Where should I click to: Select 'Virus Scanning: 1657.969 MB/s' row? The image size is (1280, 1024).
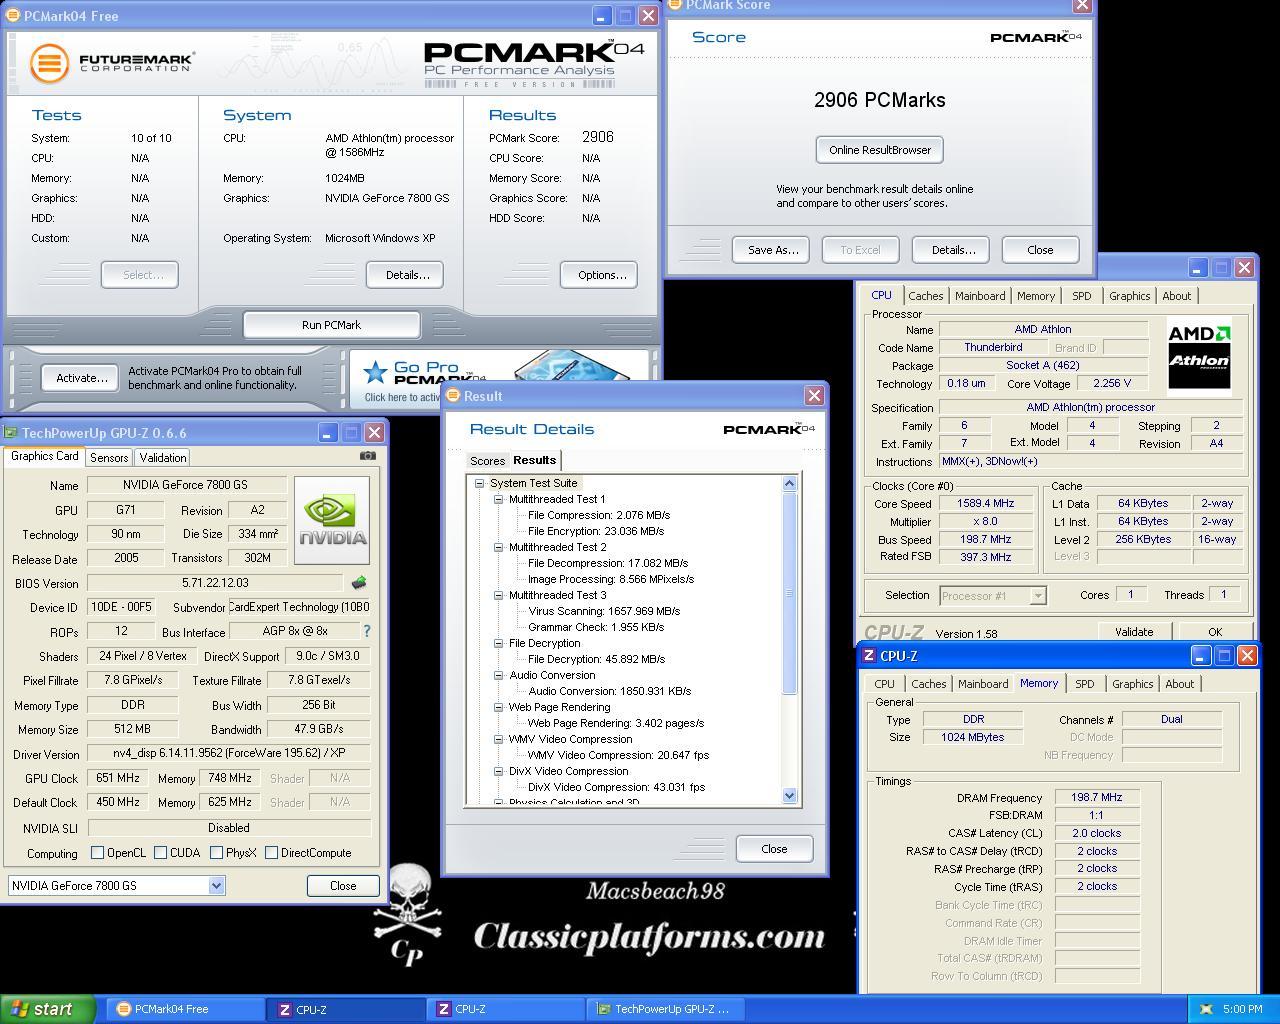tap(604, 611)
